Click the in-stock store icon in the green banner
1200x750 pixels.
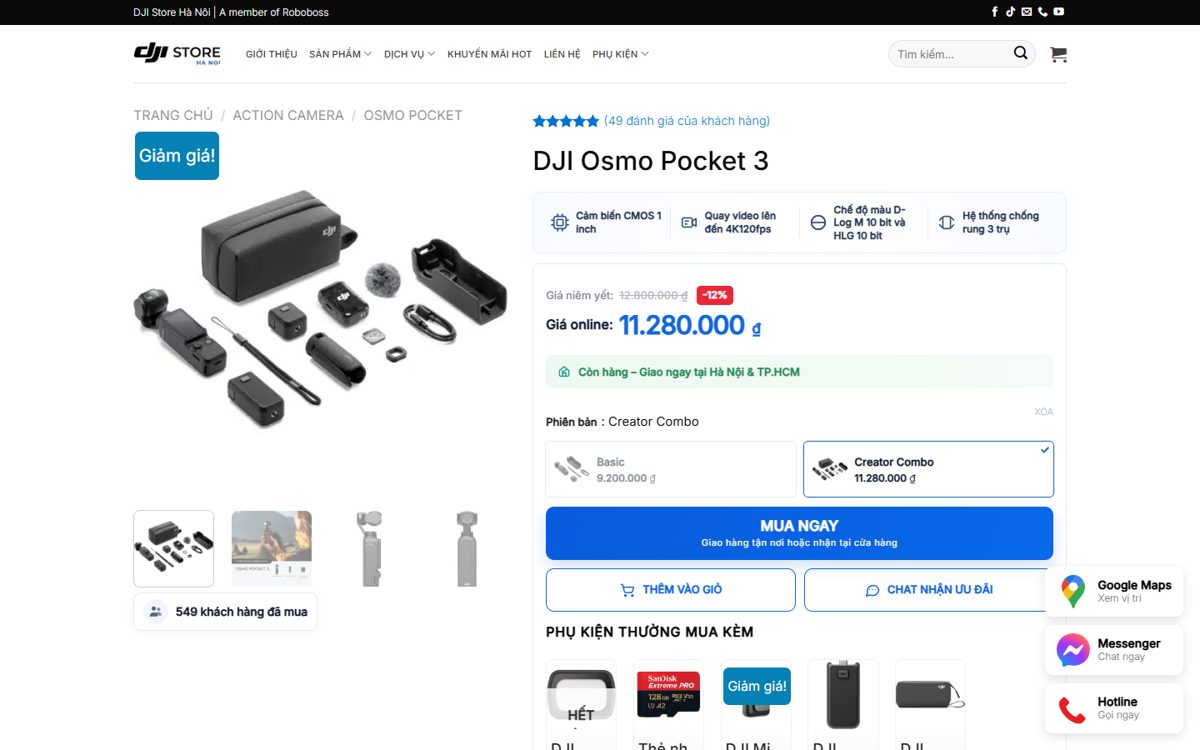564,372
